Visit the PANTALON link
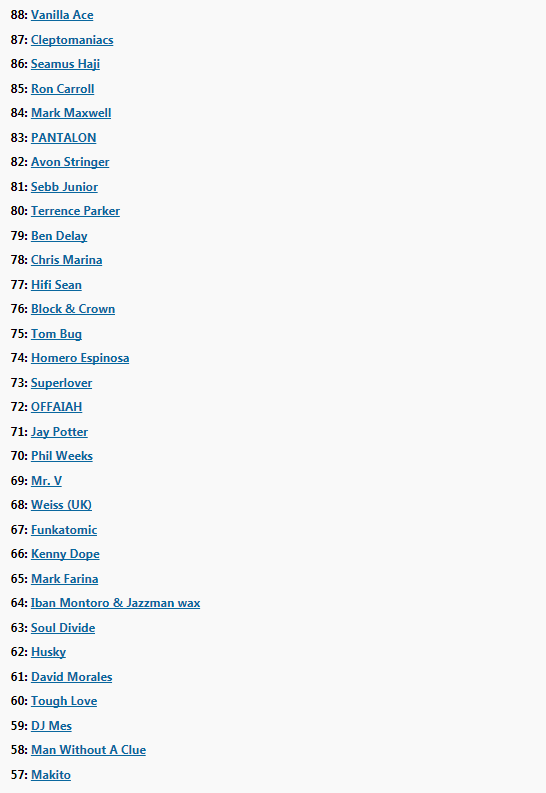Screen dimensions: 546x793 64,138
